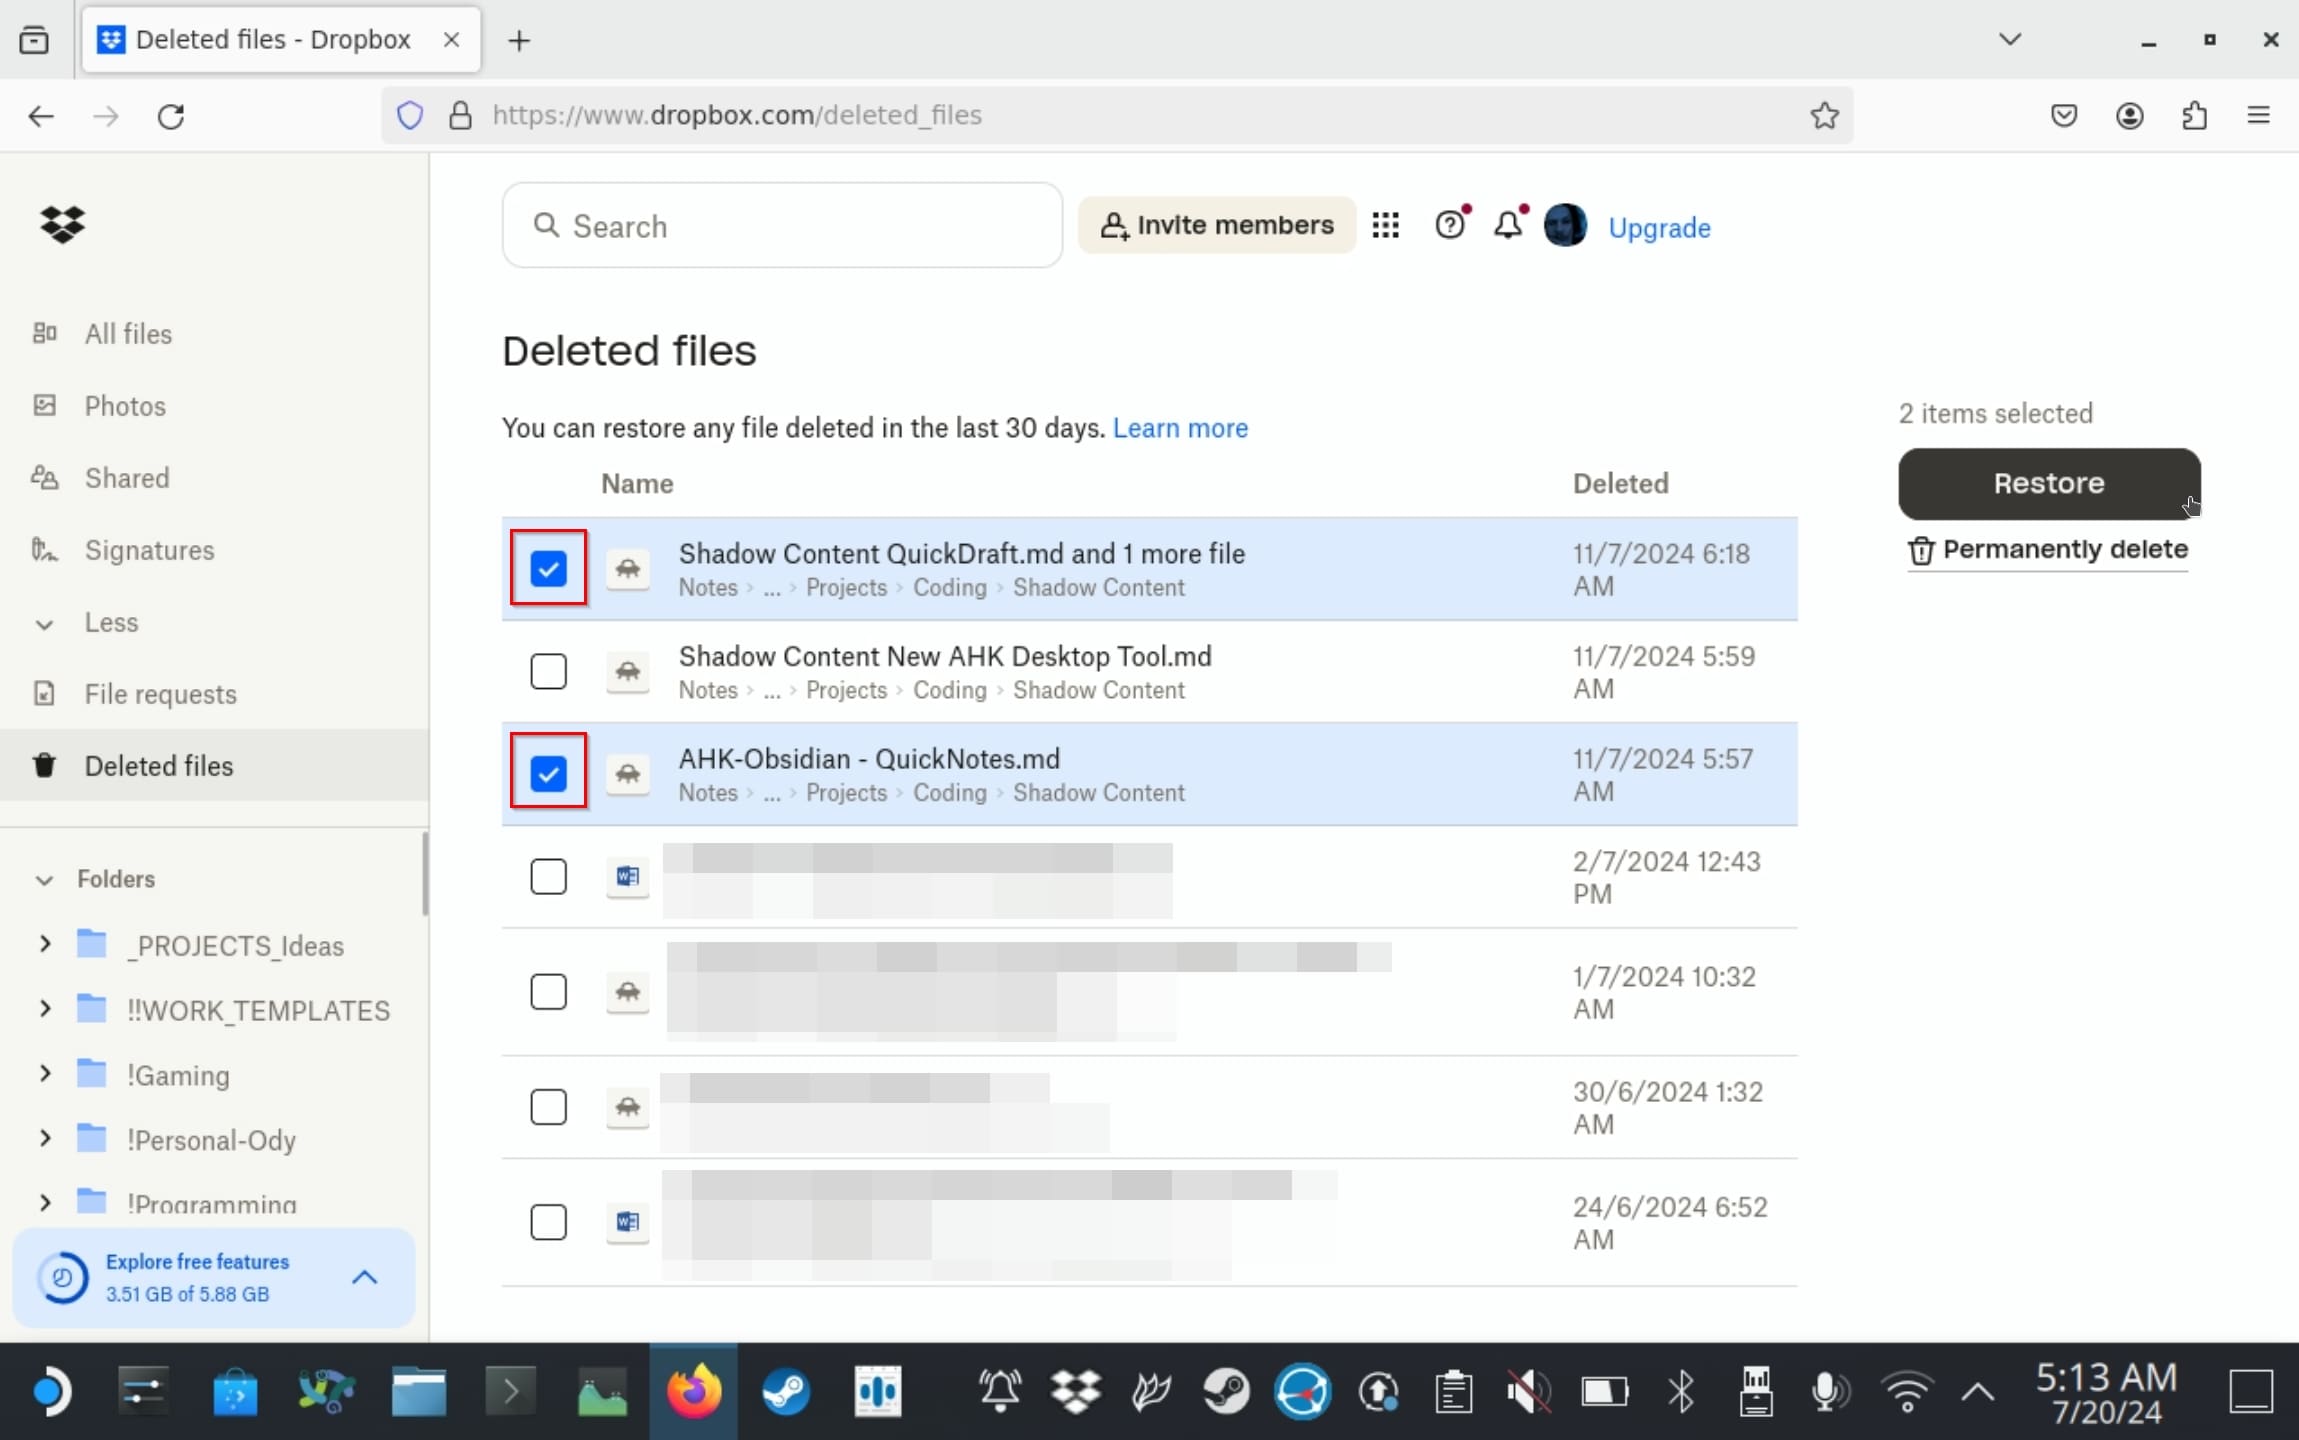
Task: Click the Upgrade link
Action: 1659,228
